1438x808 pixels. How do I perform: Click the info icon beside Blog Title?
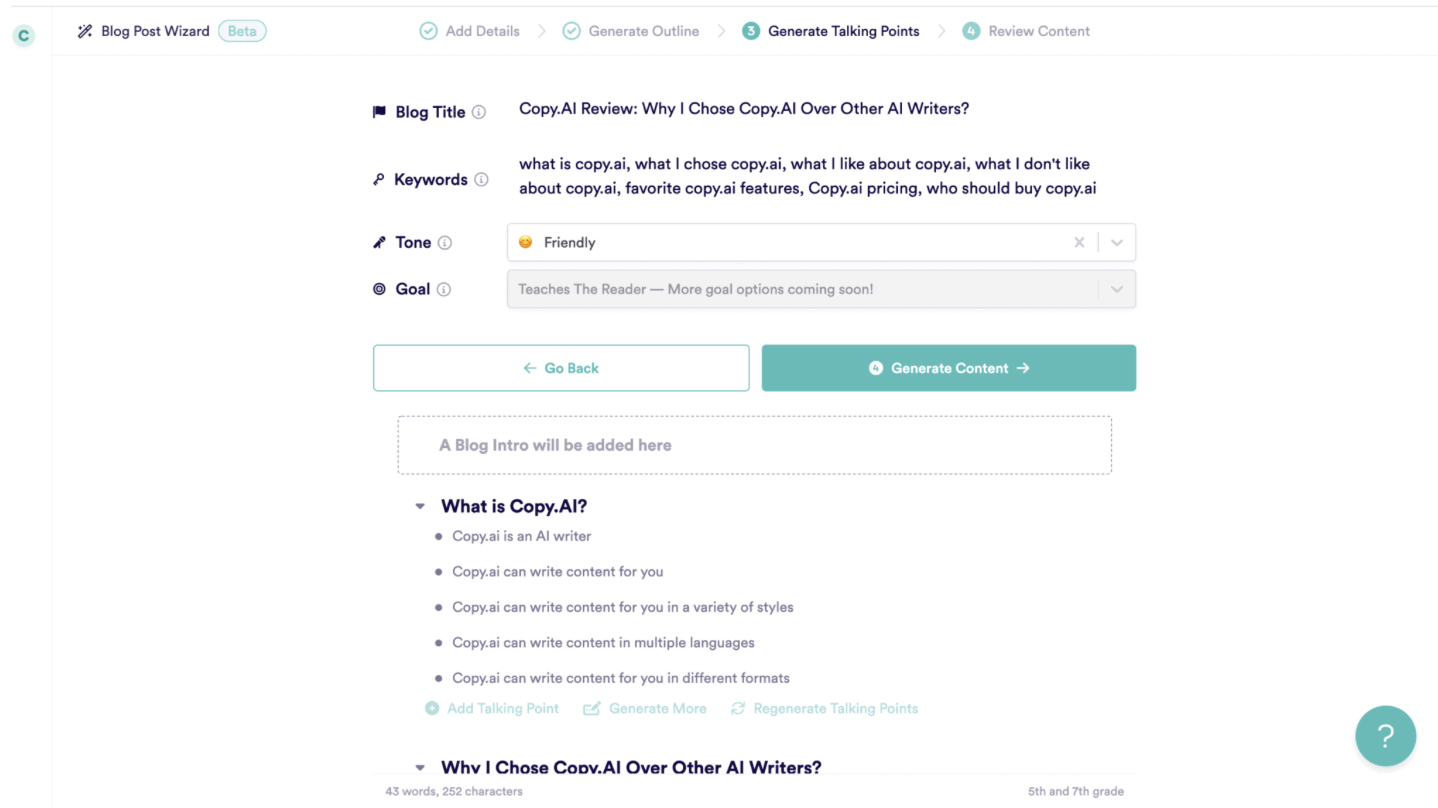click(479, 112)
